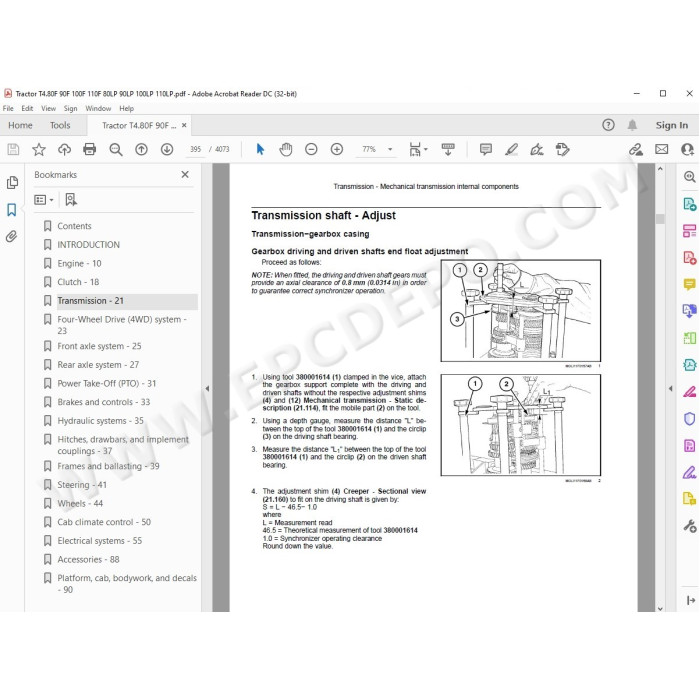The height and width of the screenshot is (700, 700).
Task: Switch to the Home tab
Action: click(x=20, y=125)
